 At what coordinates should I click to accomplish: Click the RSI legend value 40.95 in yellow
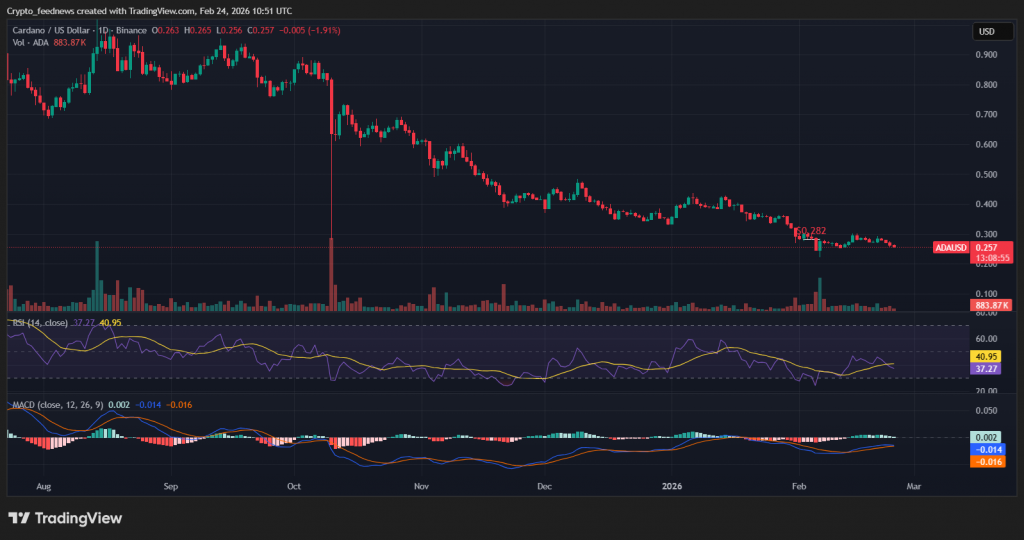coord(110,323)
